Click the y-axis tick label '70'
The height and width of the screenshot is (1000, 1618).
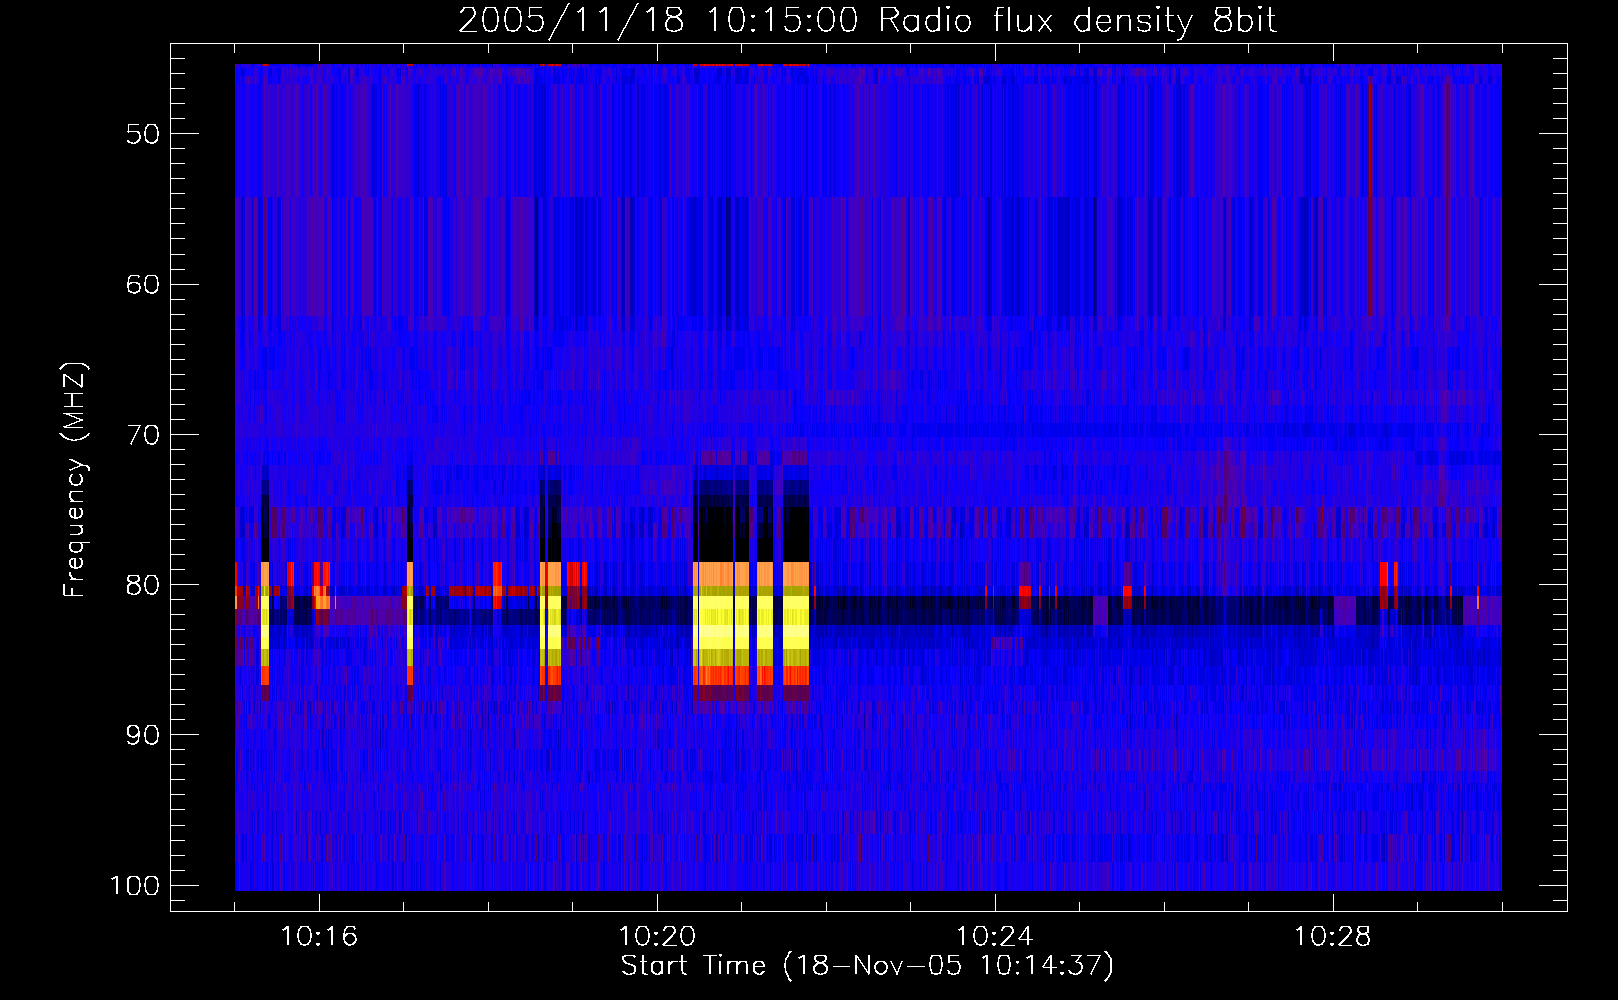click(x=142, y=435)
